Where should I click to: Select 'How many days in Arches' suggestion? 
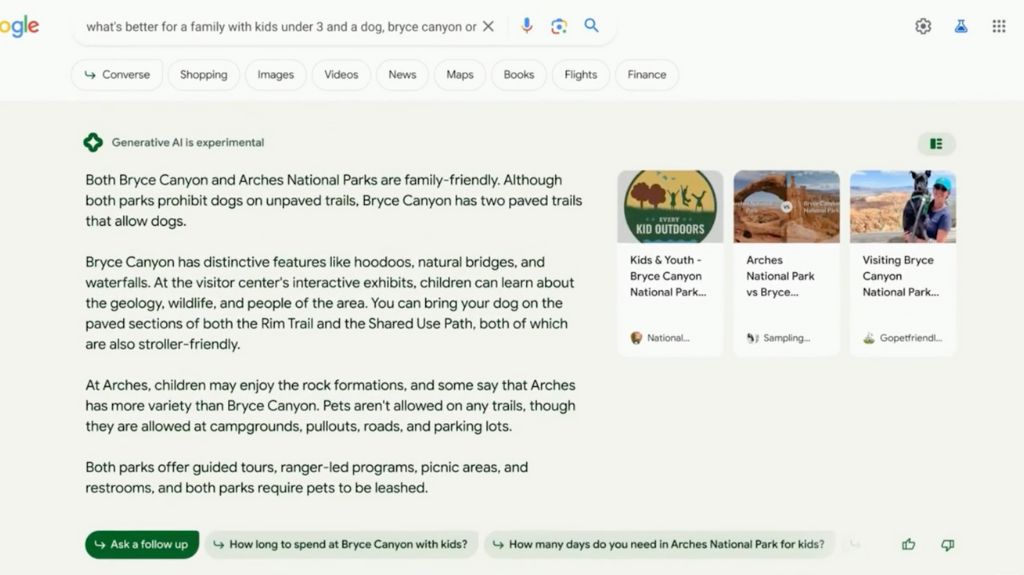659,544
